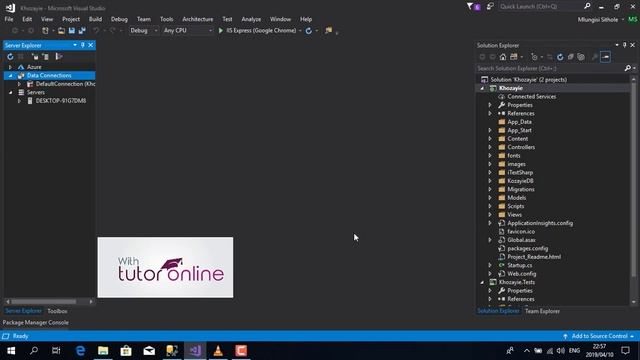640x360 pixels.
Task: Click browser refresh icon beside IIS Express
Action: 309,31
